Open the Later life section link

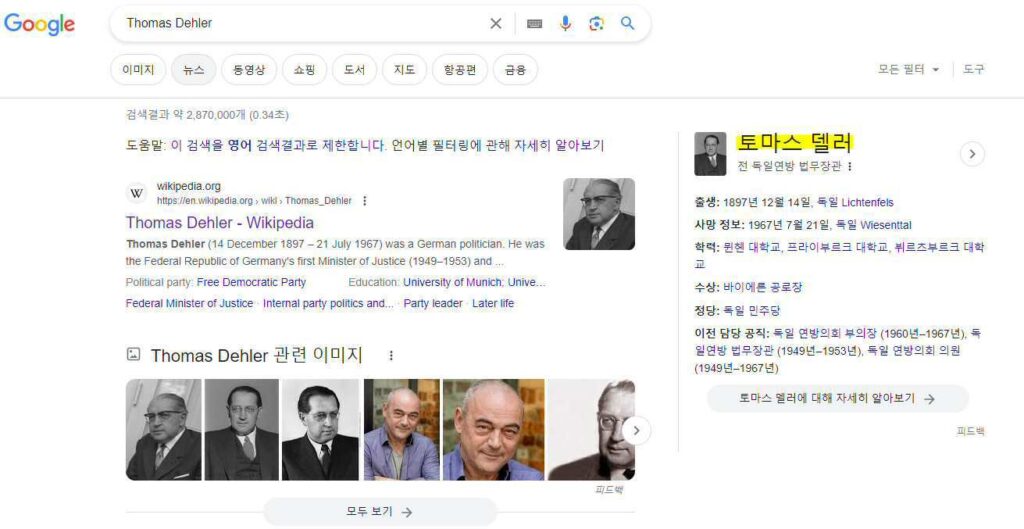[x=493, y=303]
